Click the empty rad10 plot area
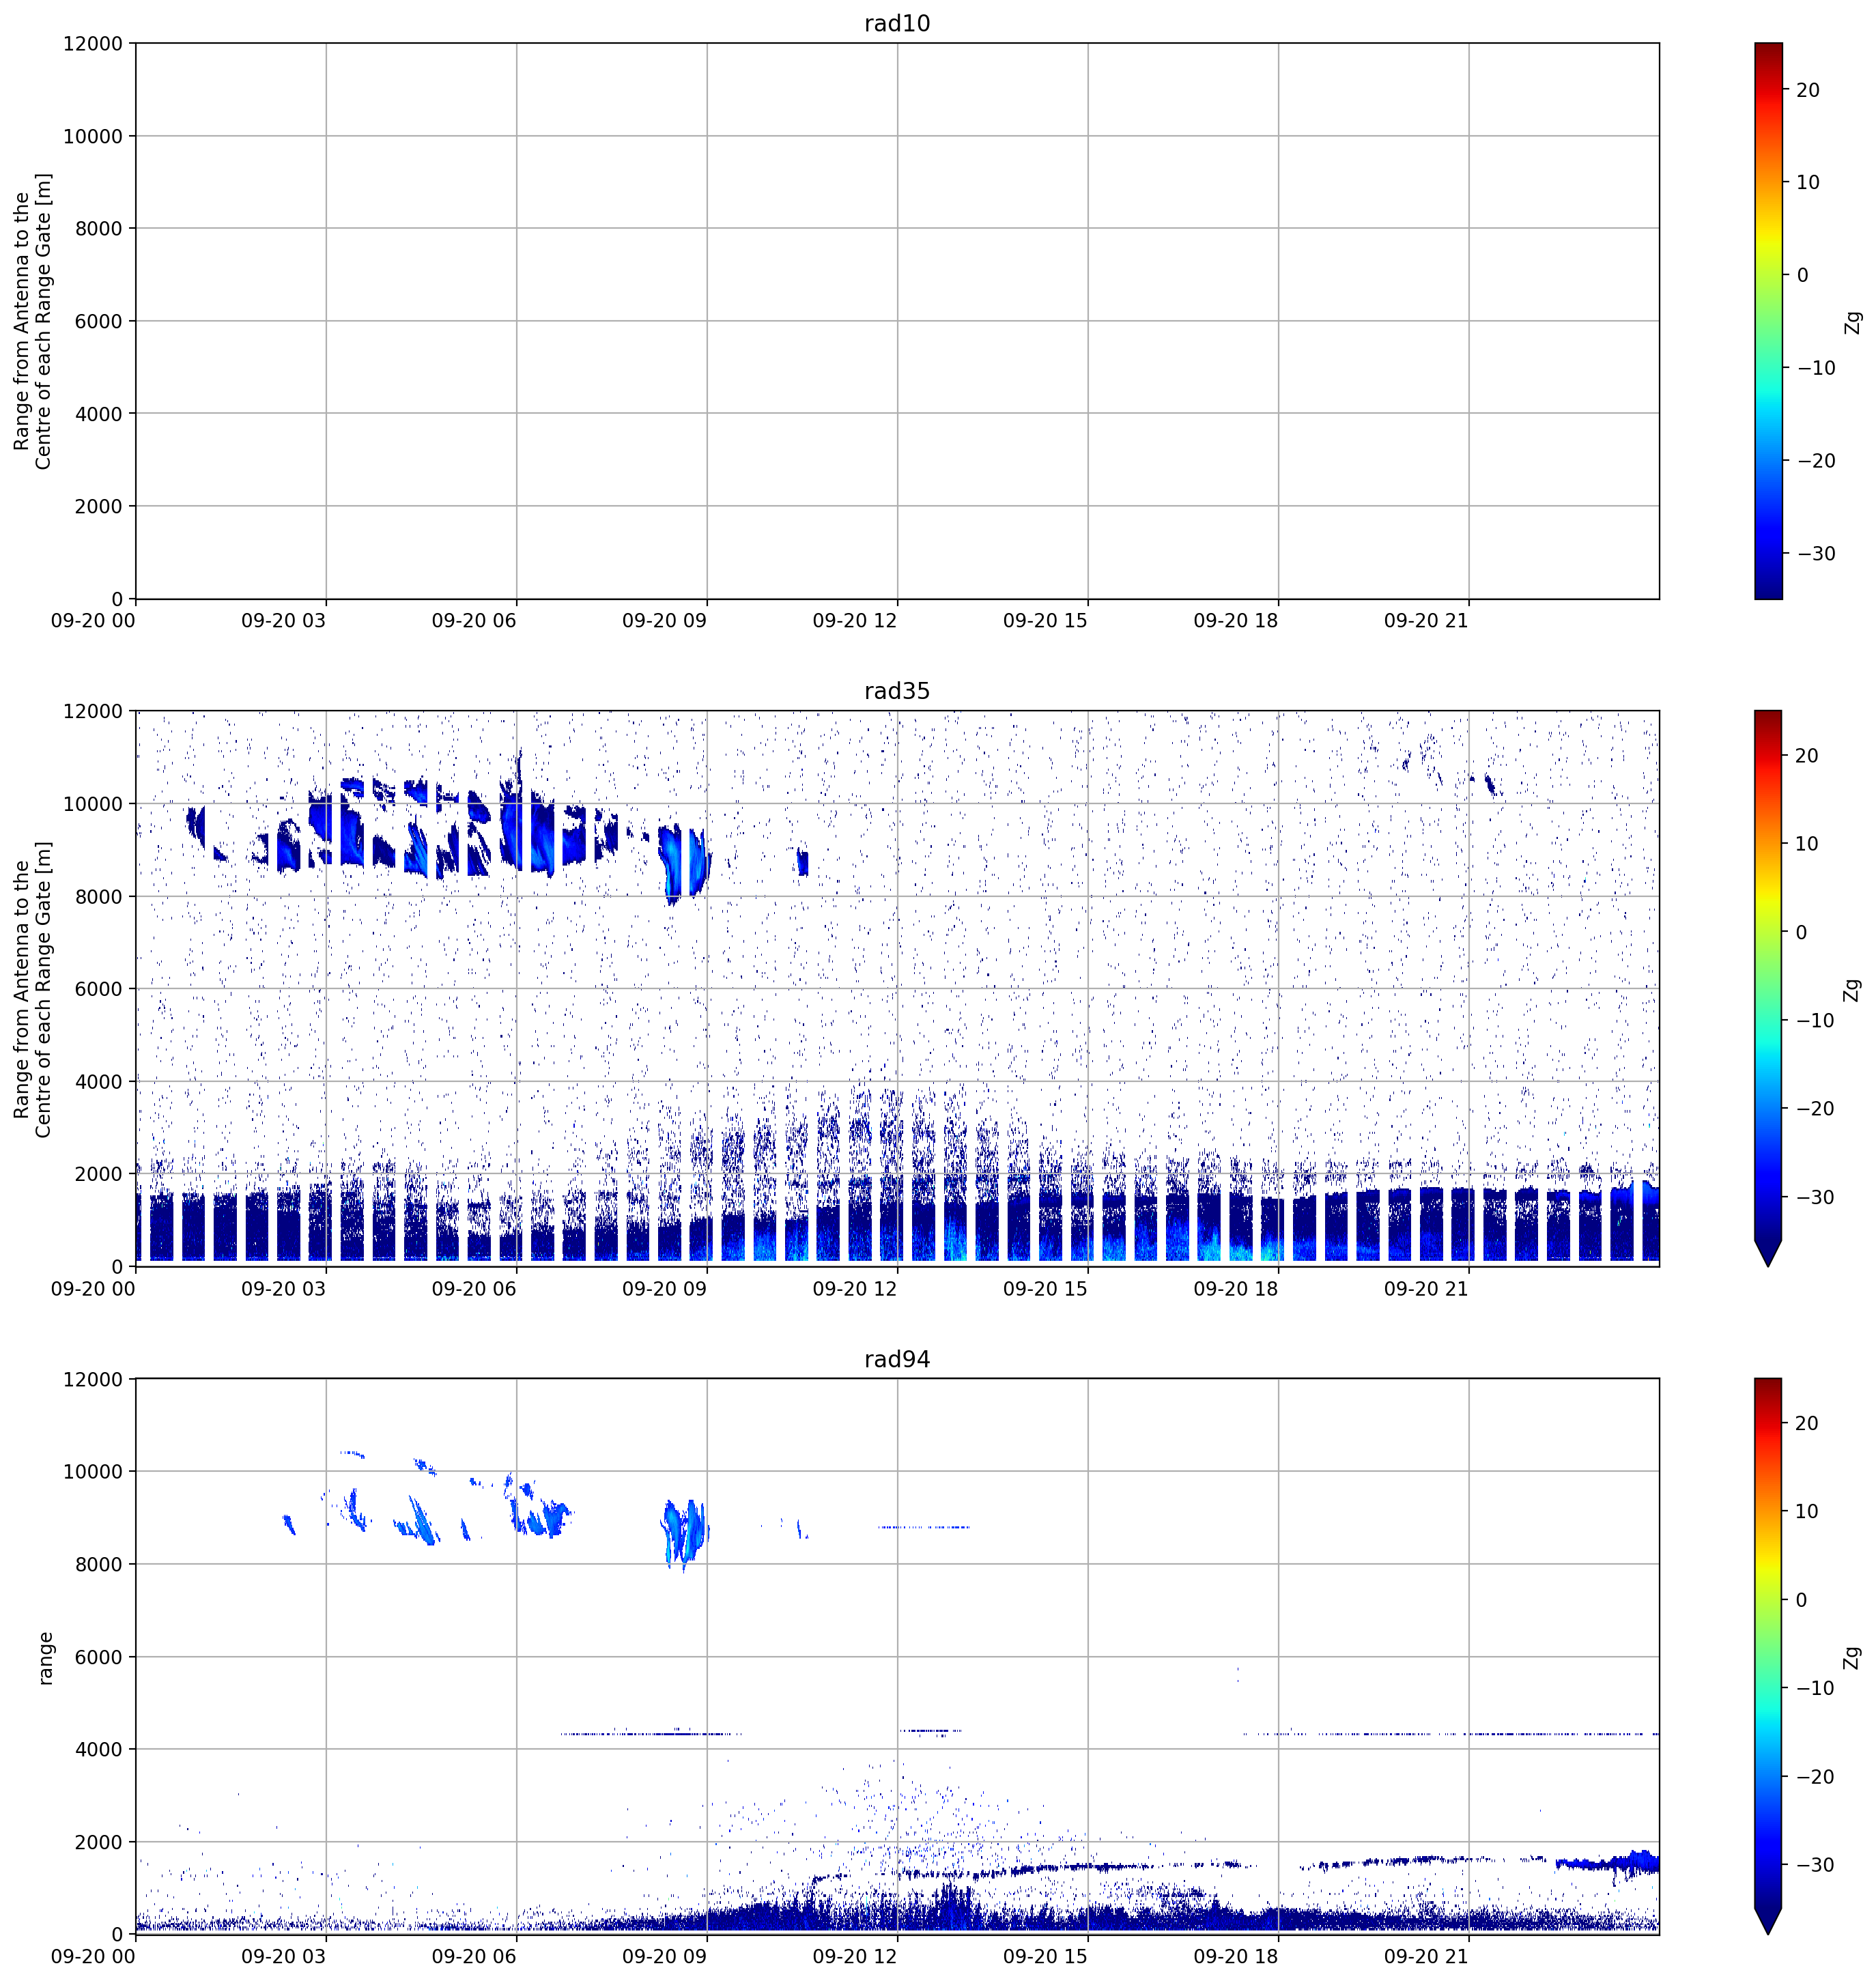The image size is (1876, 1981). click(897, 321)
